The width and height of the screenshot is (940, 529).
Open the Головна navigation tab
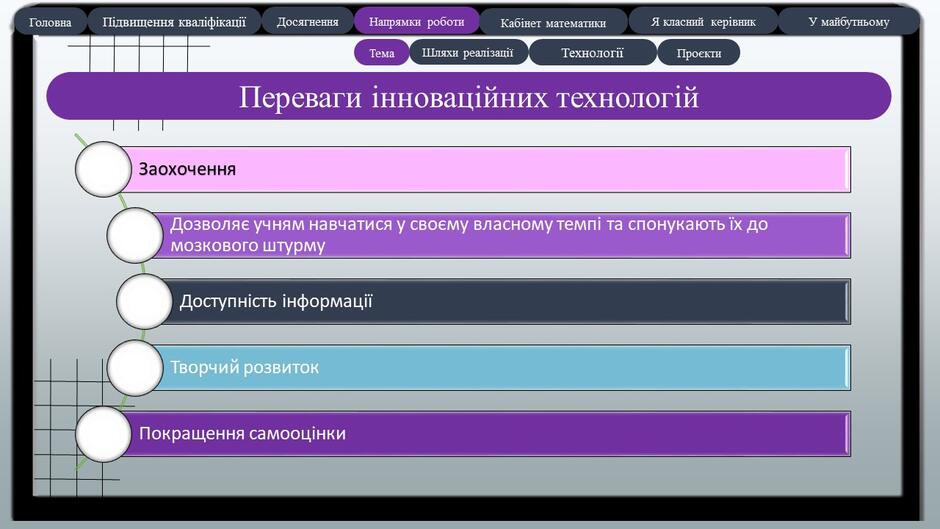tap(50, 22)
